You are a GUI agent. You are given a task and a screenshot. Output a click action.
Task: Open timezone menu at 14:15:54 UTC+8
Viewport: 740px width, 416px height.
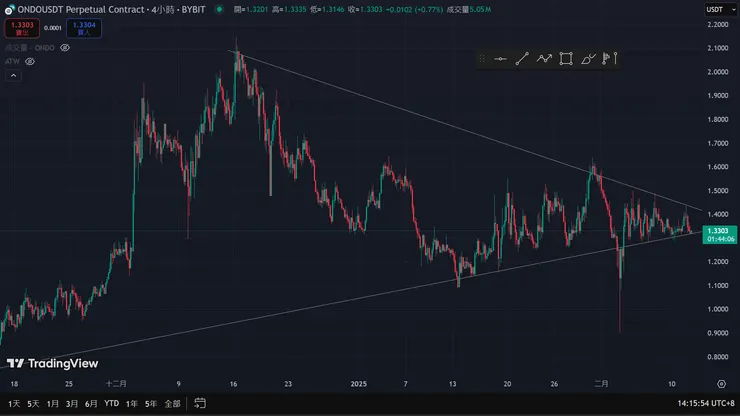coord(706,403)
